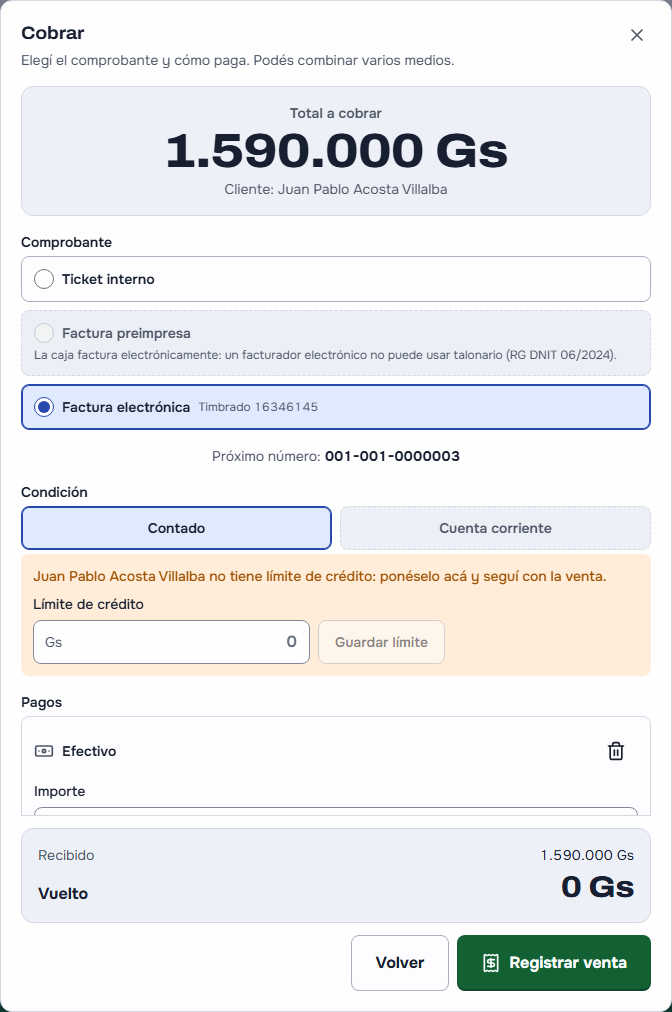The width and height of the screenshot is (672, 1012).
Task: Save the credit limit with Guardar límite
Action: [382, 642]
